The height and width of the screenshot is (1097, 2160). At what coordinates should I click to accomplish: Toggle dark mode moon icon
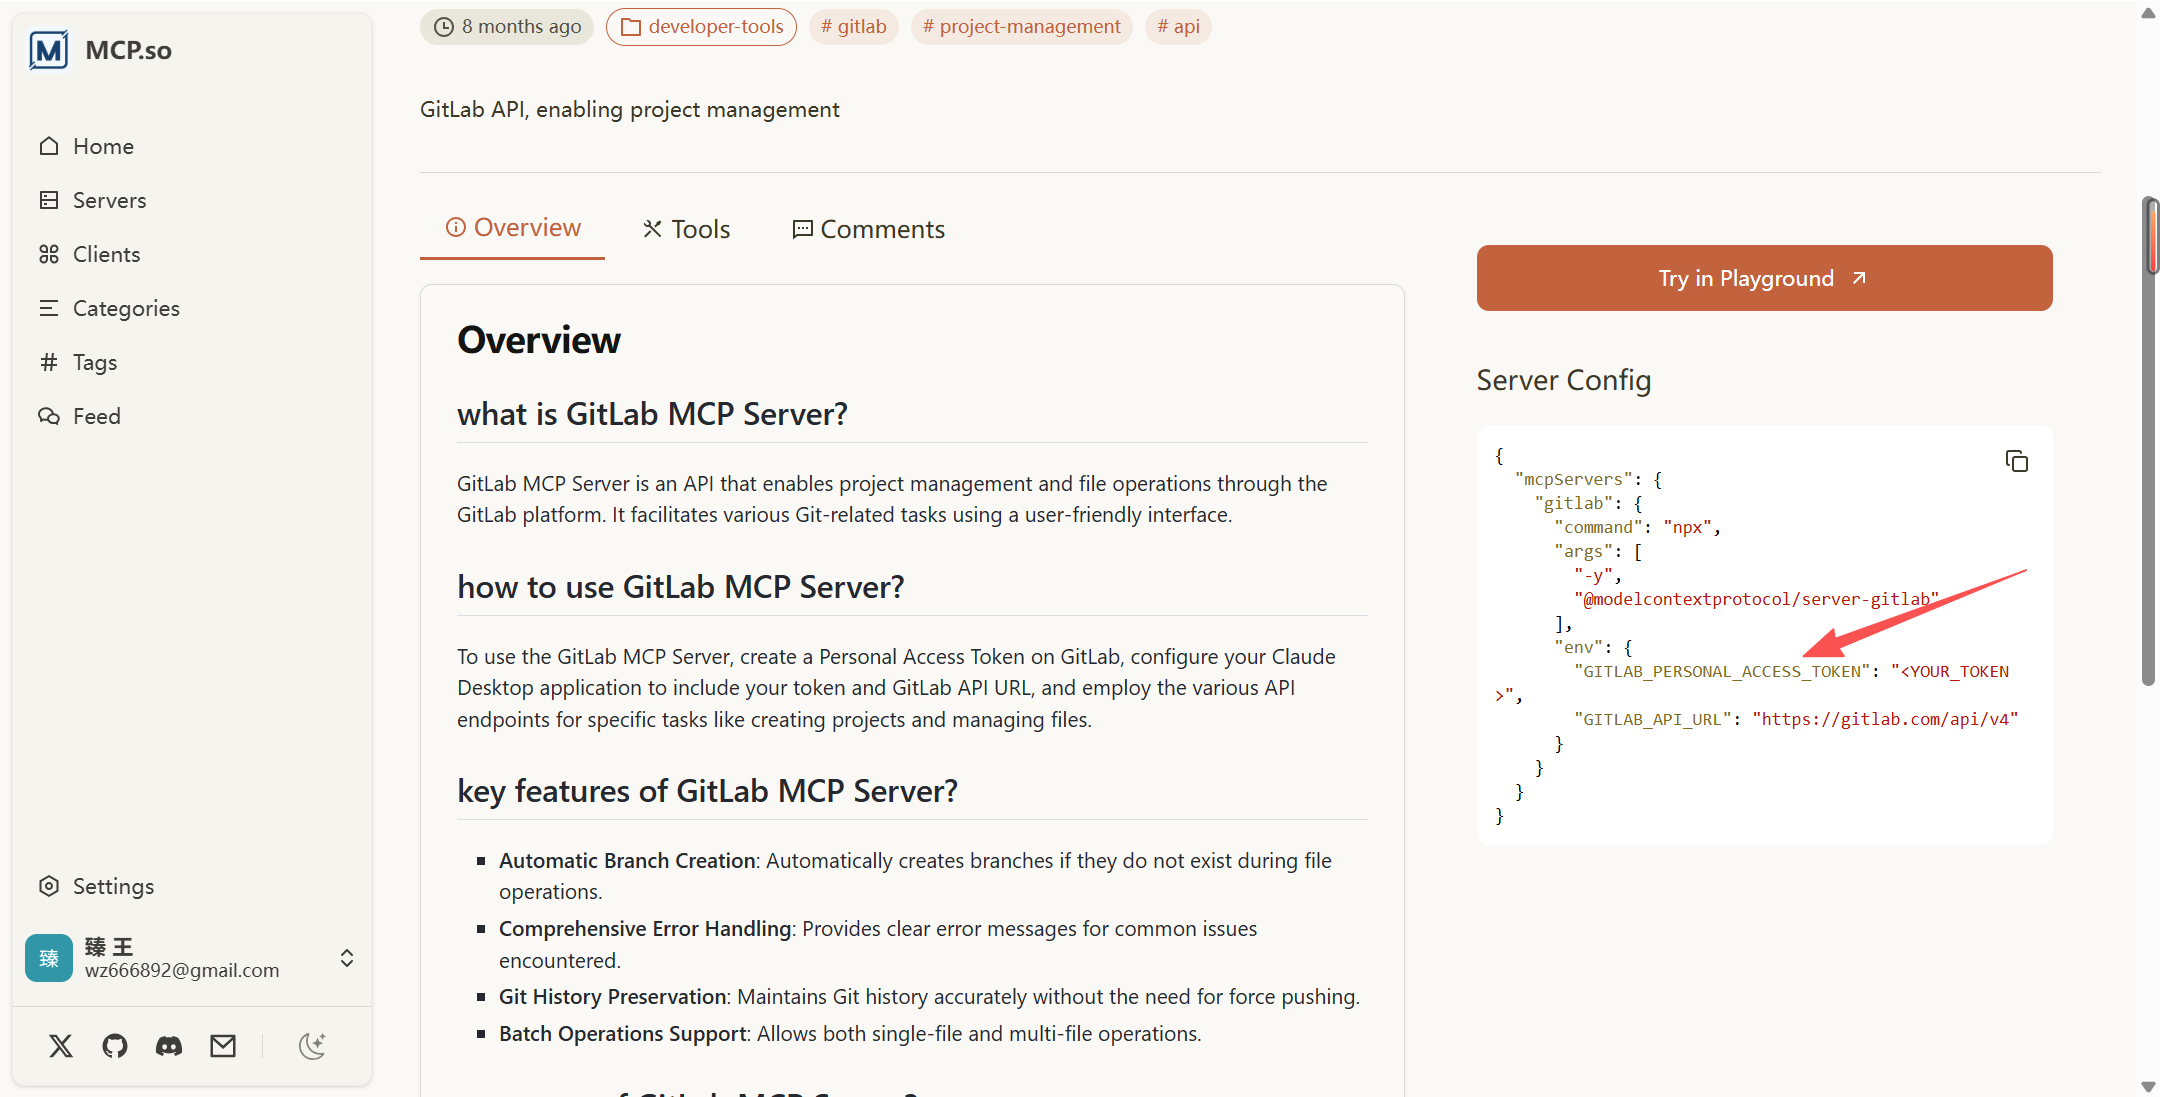(x=312, y=1046)
